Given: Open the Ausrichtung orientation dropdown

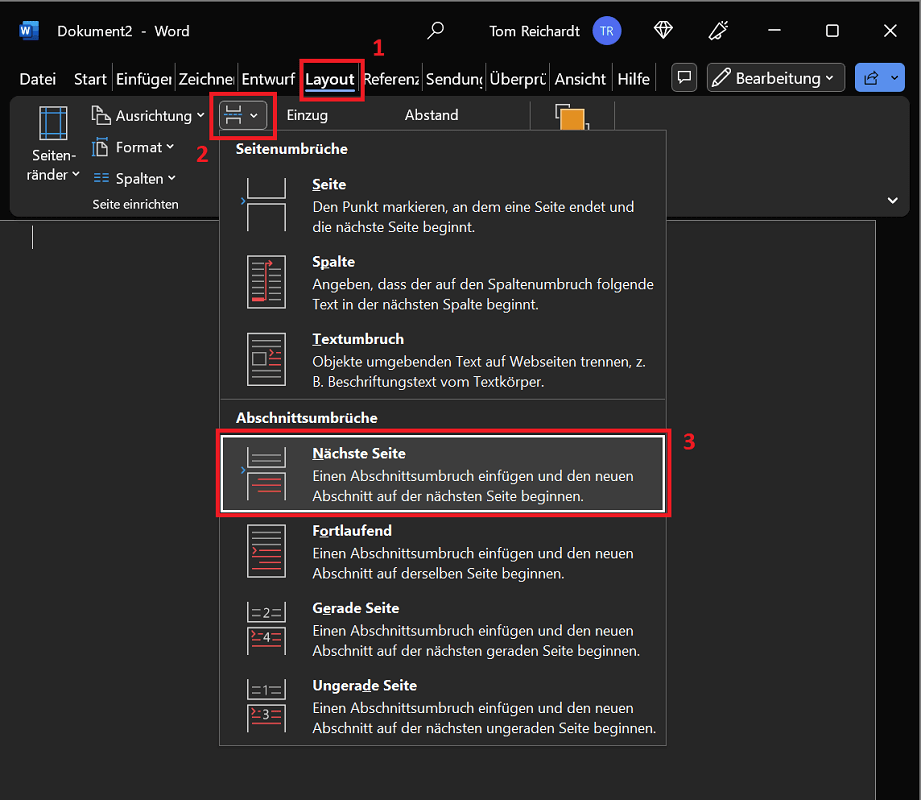Looking at the screenshot, I should click(x=148, y=116).
